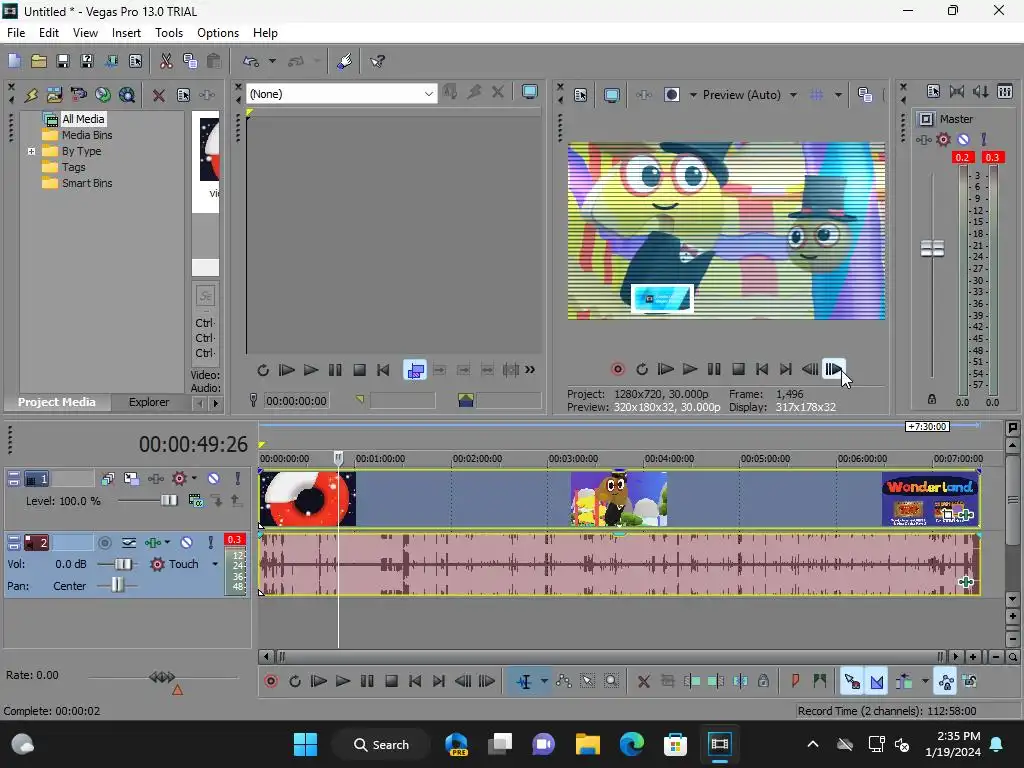Pause playback in the video preview

[714, 370]
